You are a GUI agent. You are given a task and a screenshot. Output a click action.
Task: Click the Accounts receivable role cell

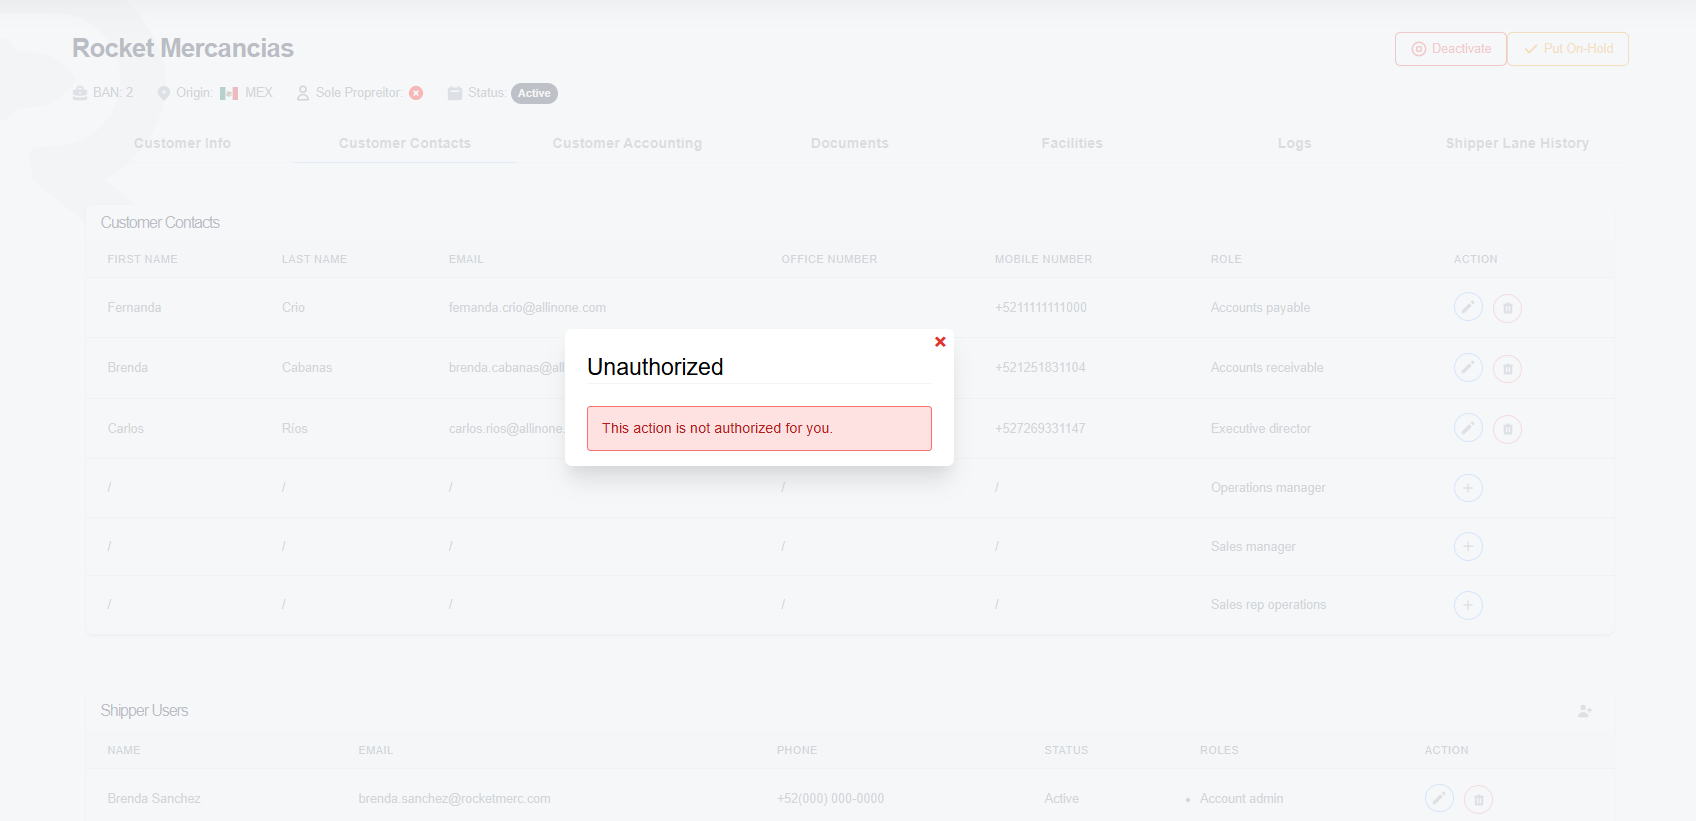coord(1267,367)
